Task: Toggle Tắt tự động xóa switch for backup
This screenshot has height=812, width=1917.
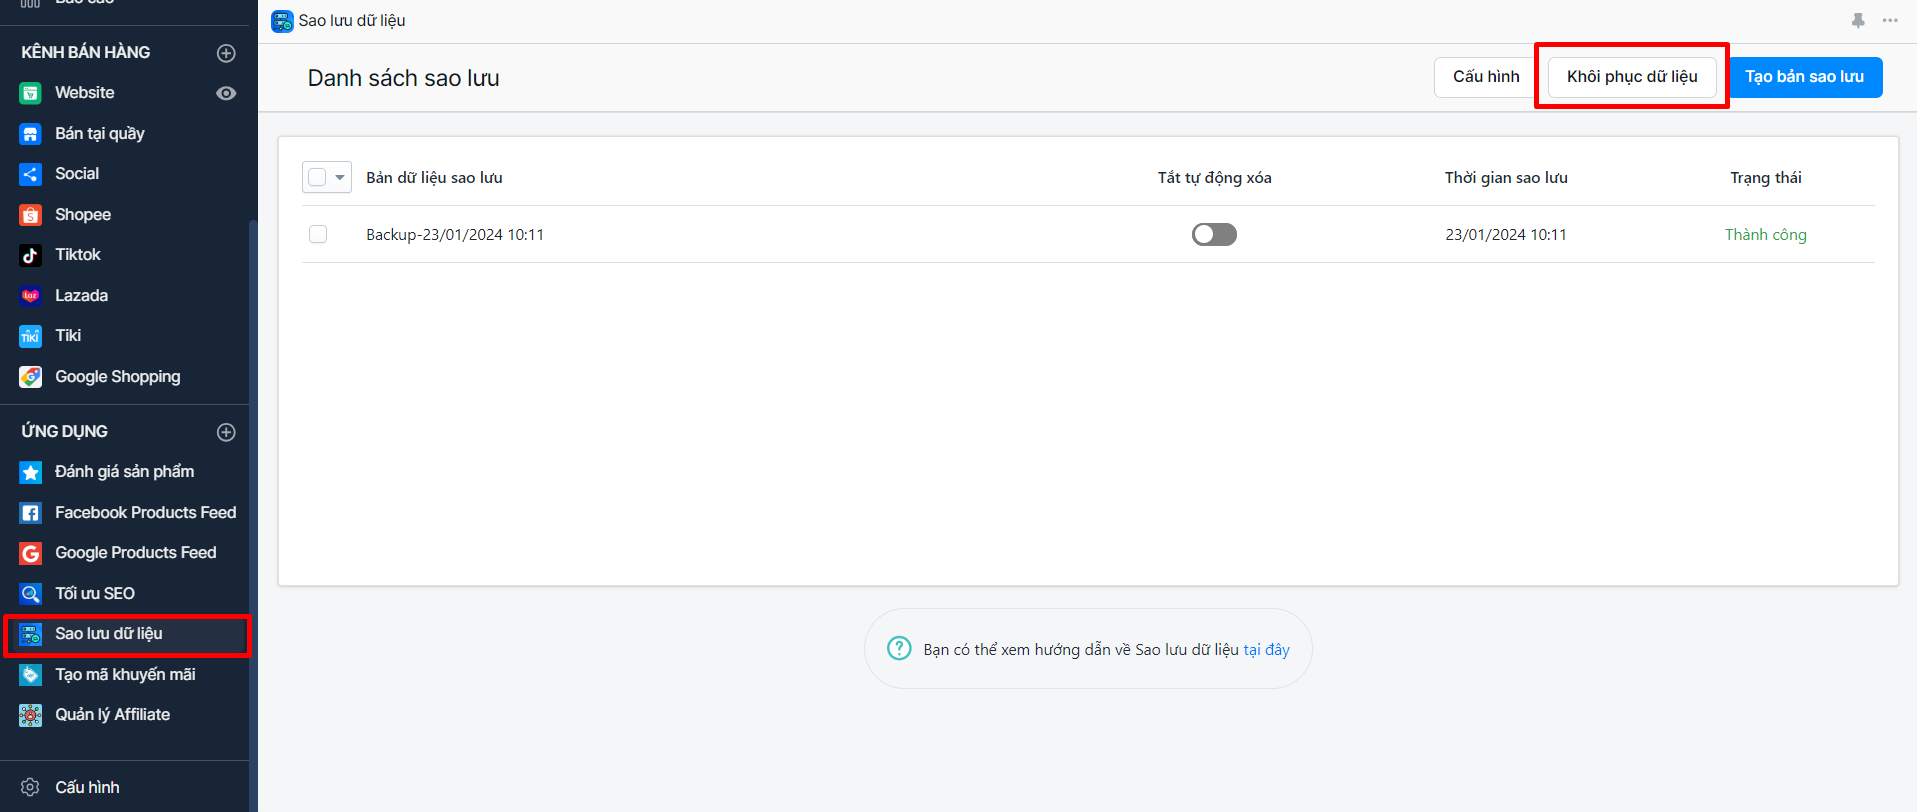Action: pyautogui.click(x=1214, y=234)
